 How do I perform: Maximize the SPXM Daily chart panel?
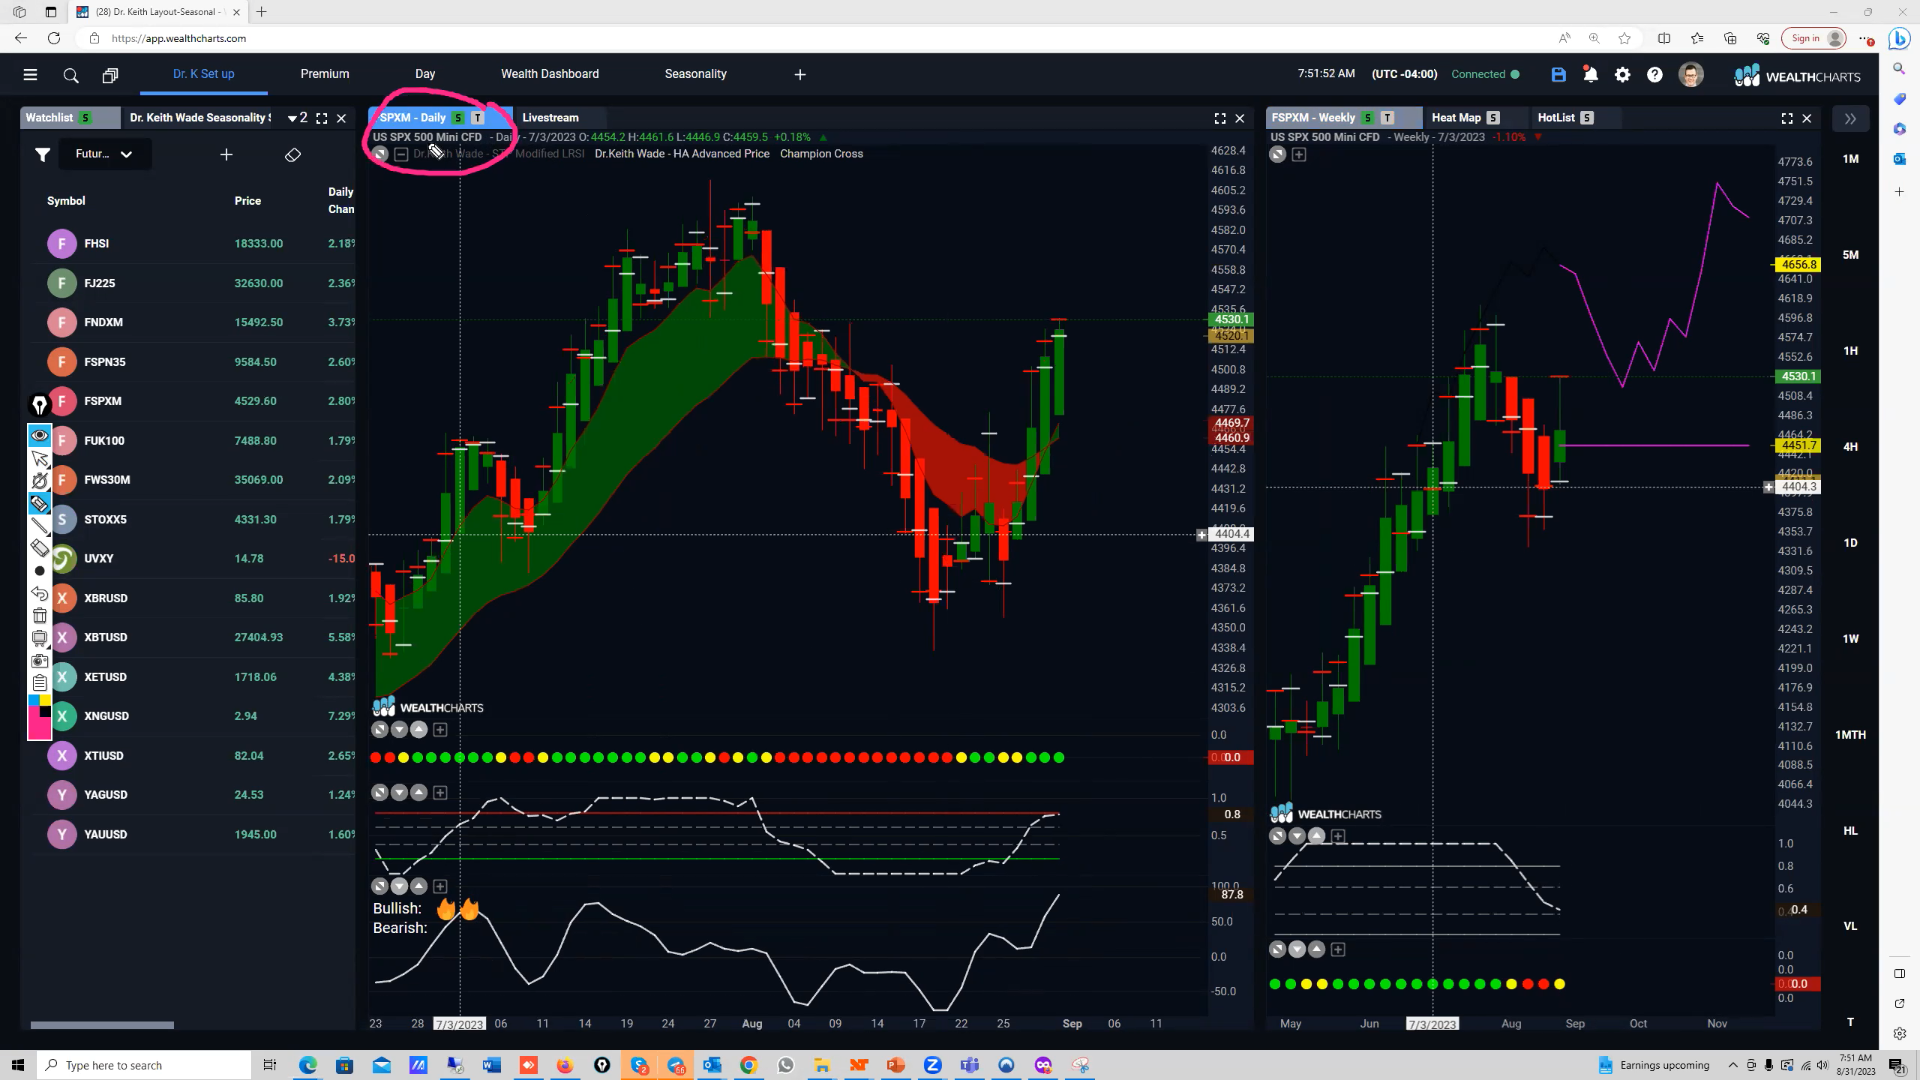pyautogui.click(x=1220, y=118)
